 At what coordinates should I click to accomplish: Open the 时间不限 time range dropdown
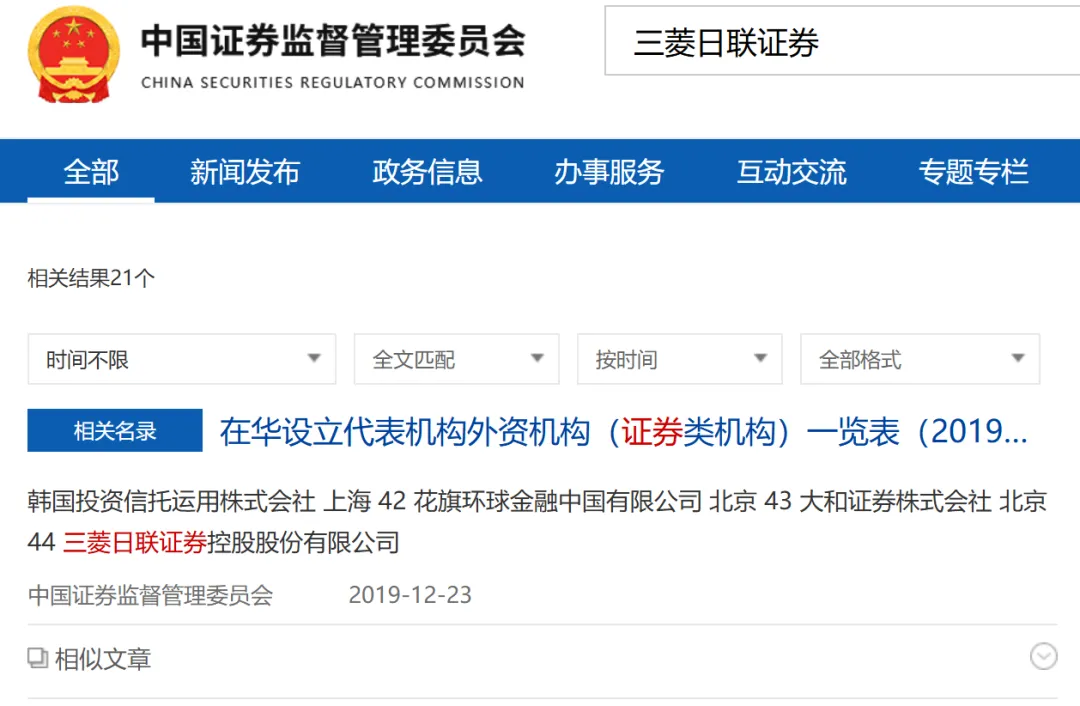182,359
